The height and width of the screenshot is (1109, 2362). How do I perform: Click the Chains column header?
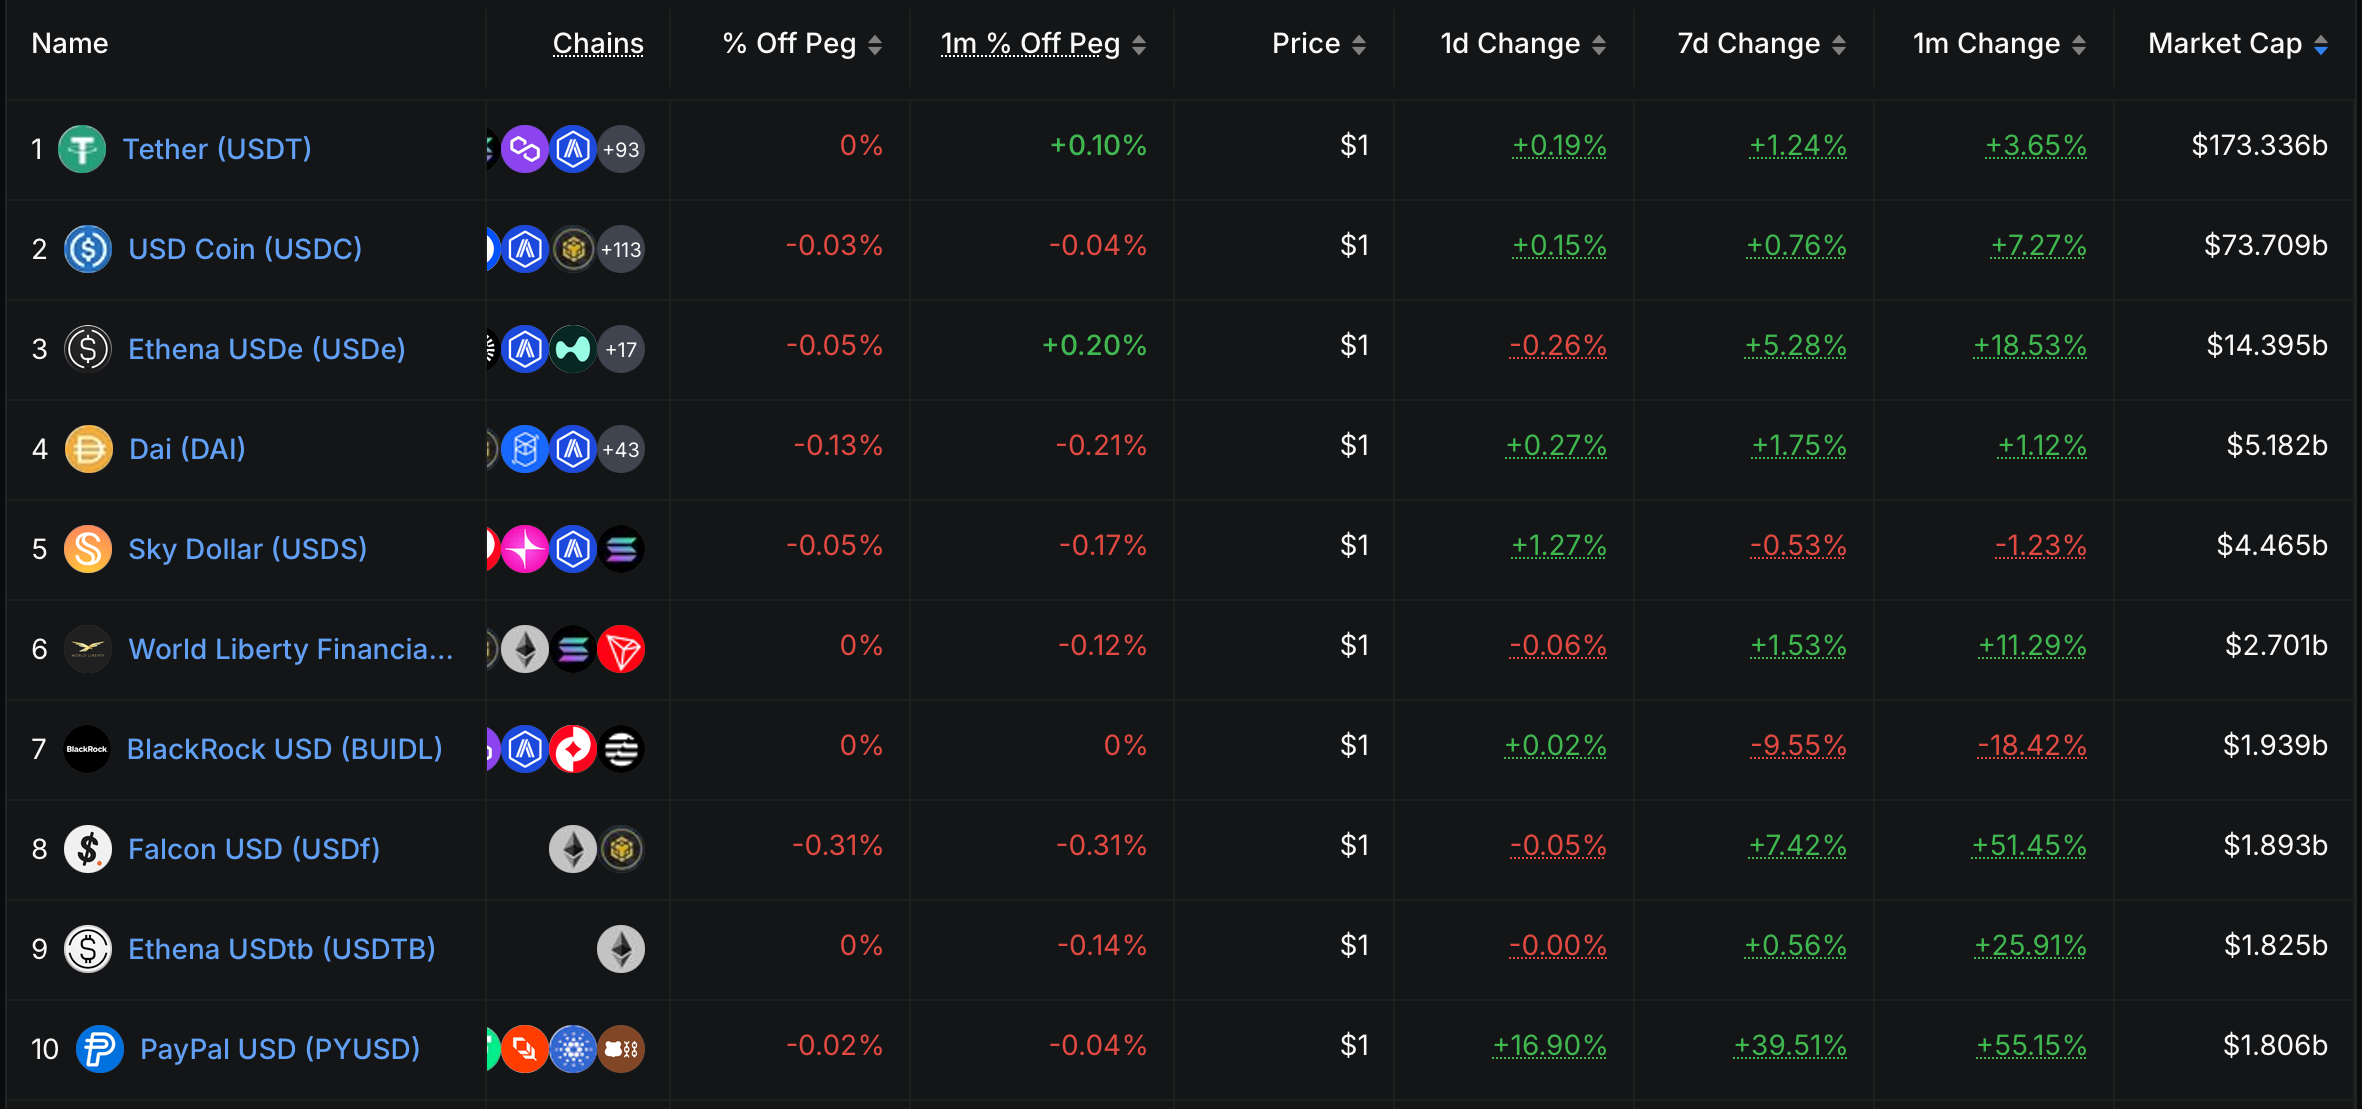coord(598,44)
